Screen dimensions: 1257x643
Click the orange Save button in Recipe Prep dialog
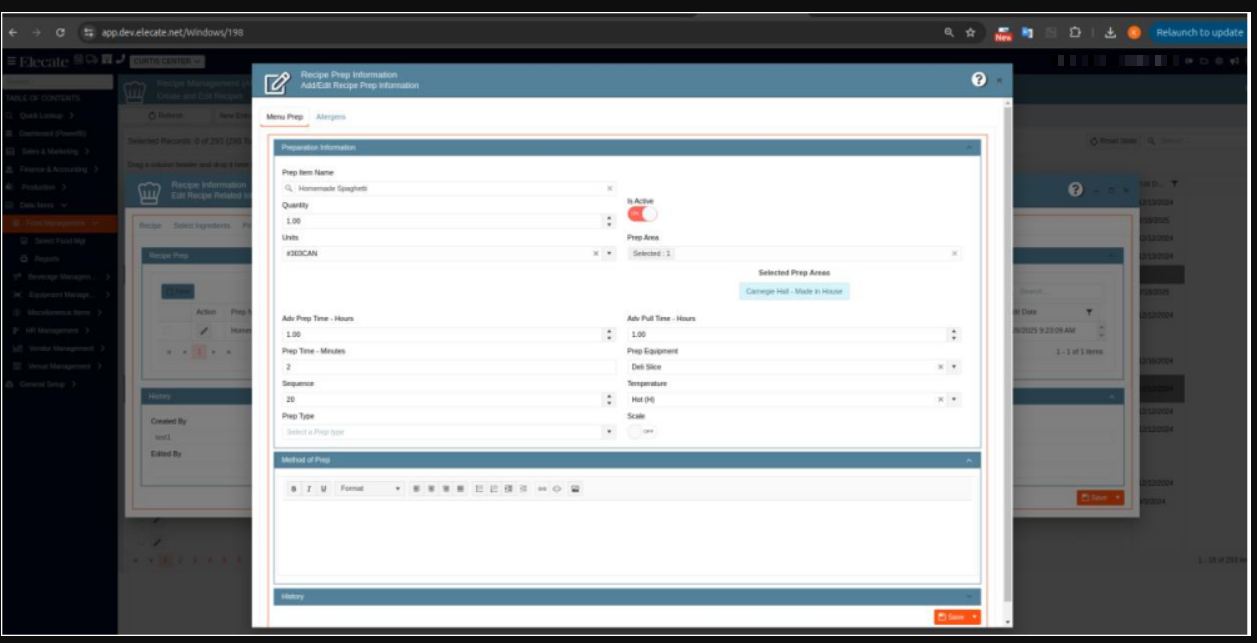pos(950,617)
